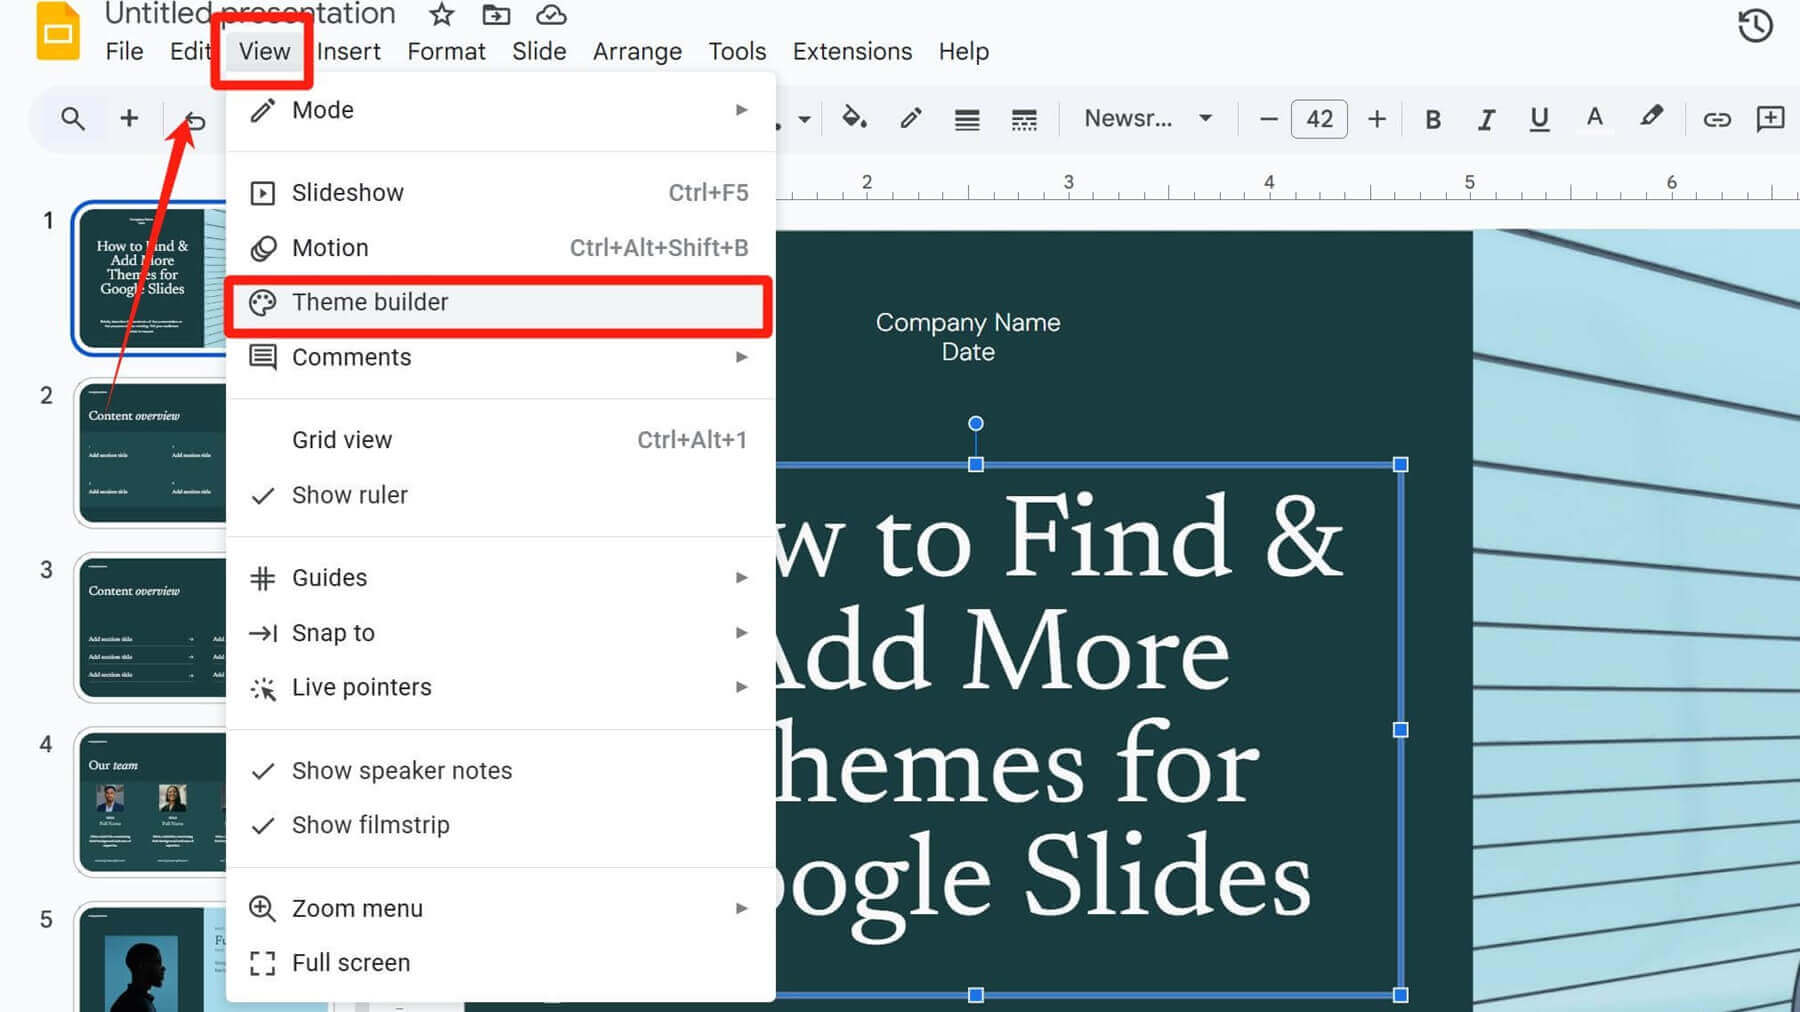Open the Tools menu
Screen dimensions: 1800x1012
[x=737, y=51]
